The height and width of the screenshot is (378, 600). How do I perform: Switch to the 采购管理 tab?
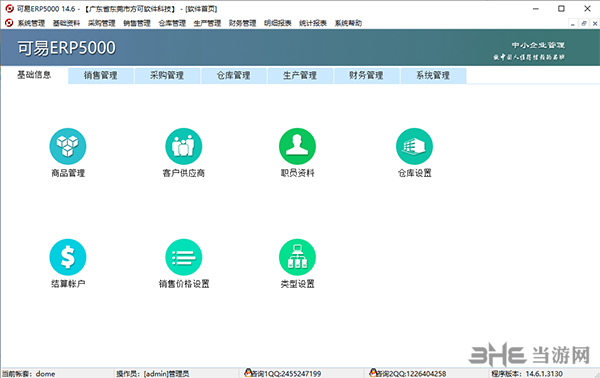click(x=167, y=75)
